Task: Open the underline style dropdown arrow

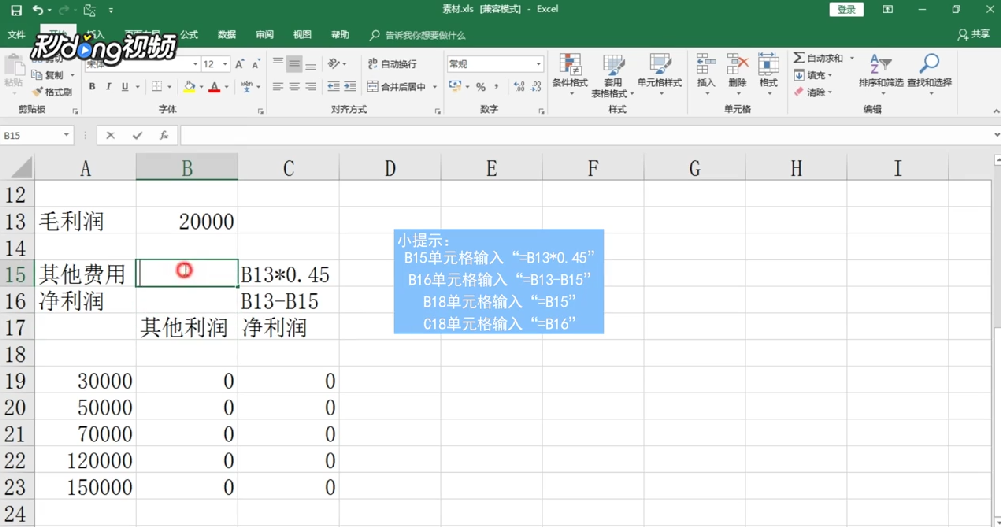Action: click(x=137, y=87)
